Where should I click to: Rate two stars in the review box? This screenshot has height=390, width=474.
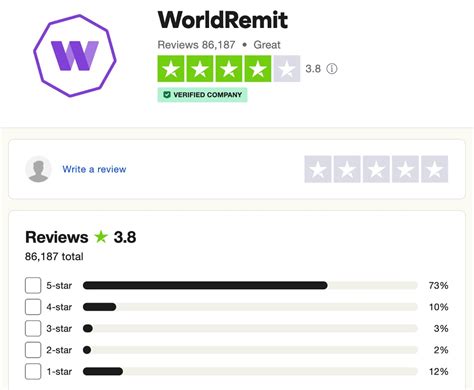(347, 169)
